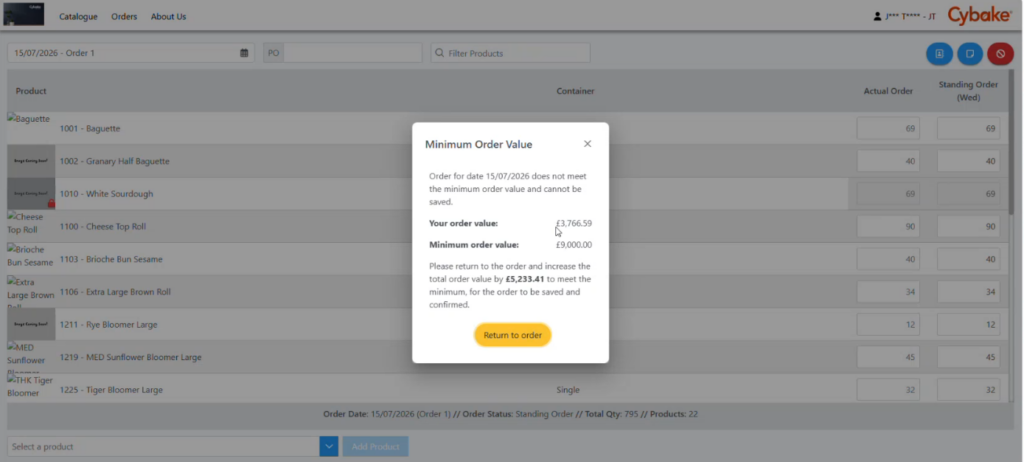Select the 1100 - Cheese Top Roll row
1024x462 pixels.
click(x=507, y=226)
